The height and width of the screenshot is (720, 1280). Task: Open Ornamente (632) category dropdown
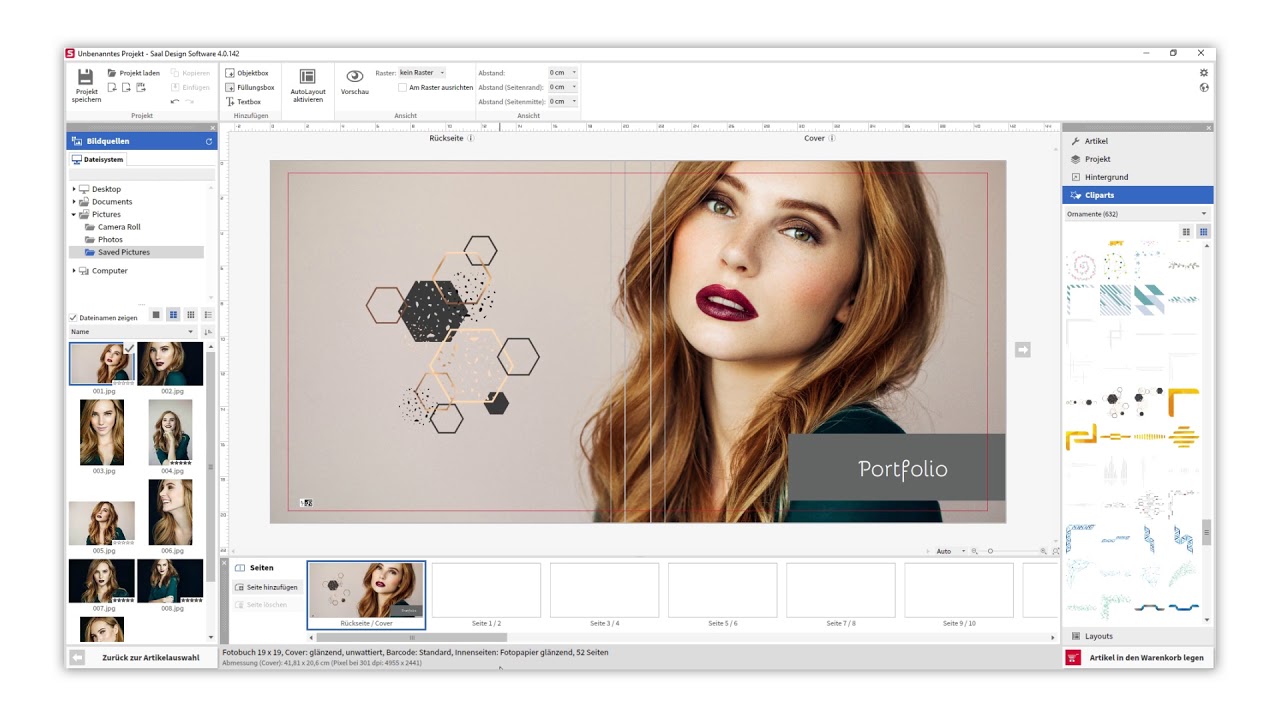tap(1137, 214)
